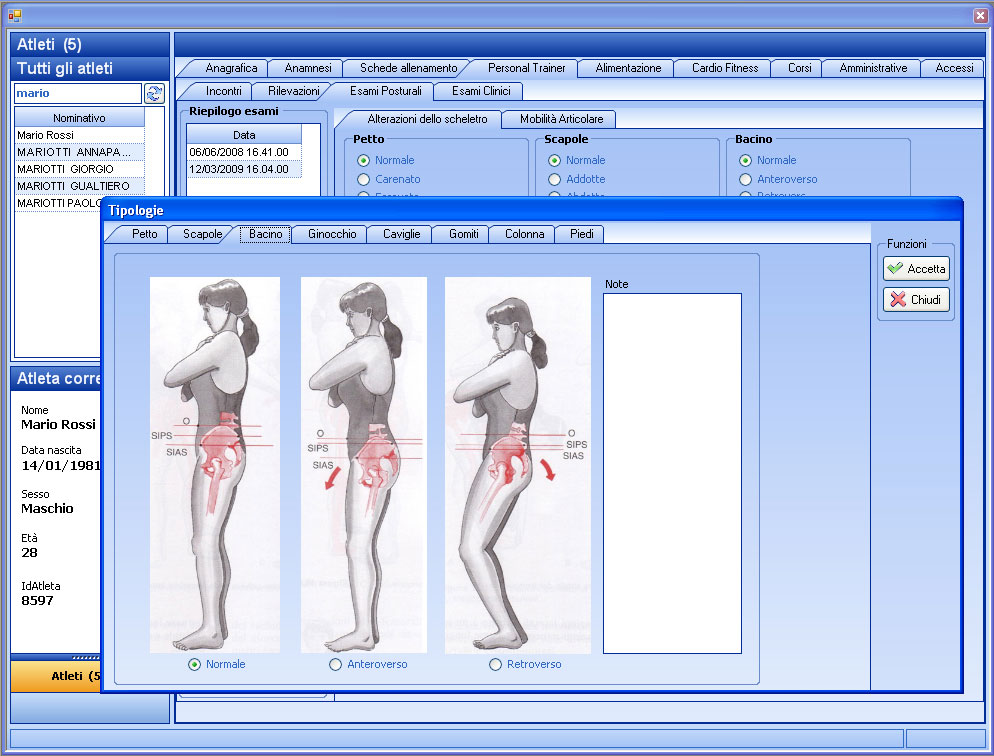Switch to the Piedi tab
Screen dimensions: 994x756
pyautogui.click(x=581, y=234)
